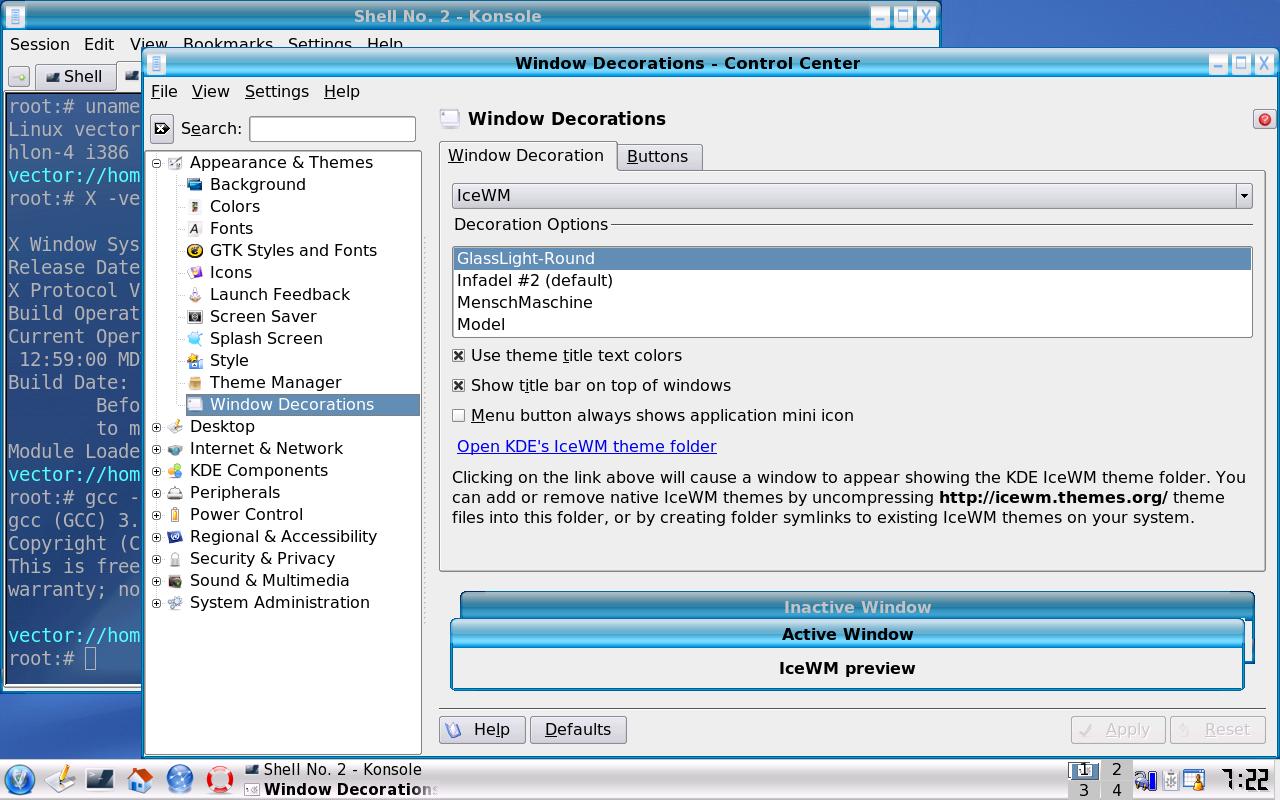Expand the Power Control branch
The image size is (1280, 800).
pos(156,514)
